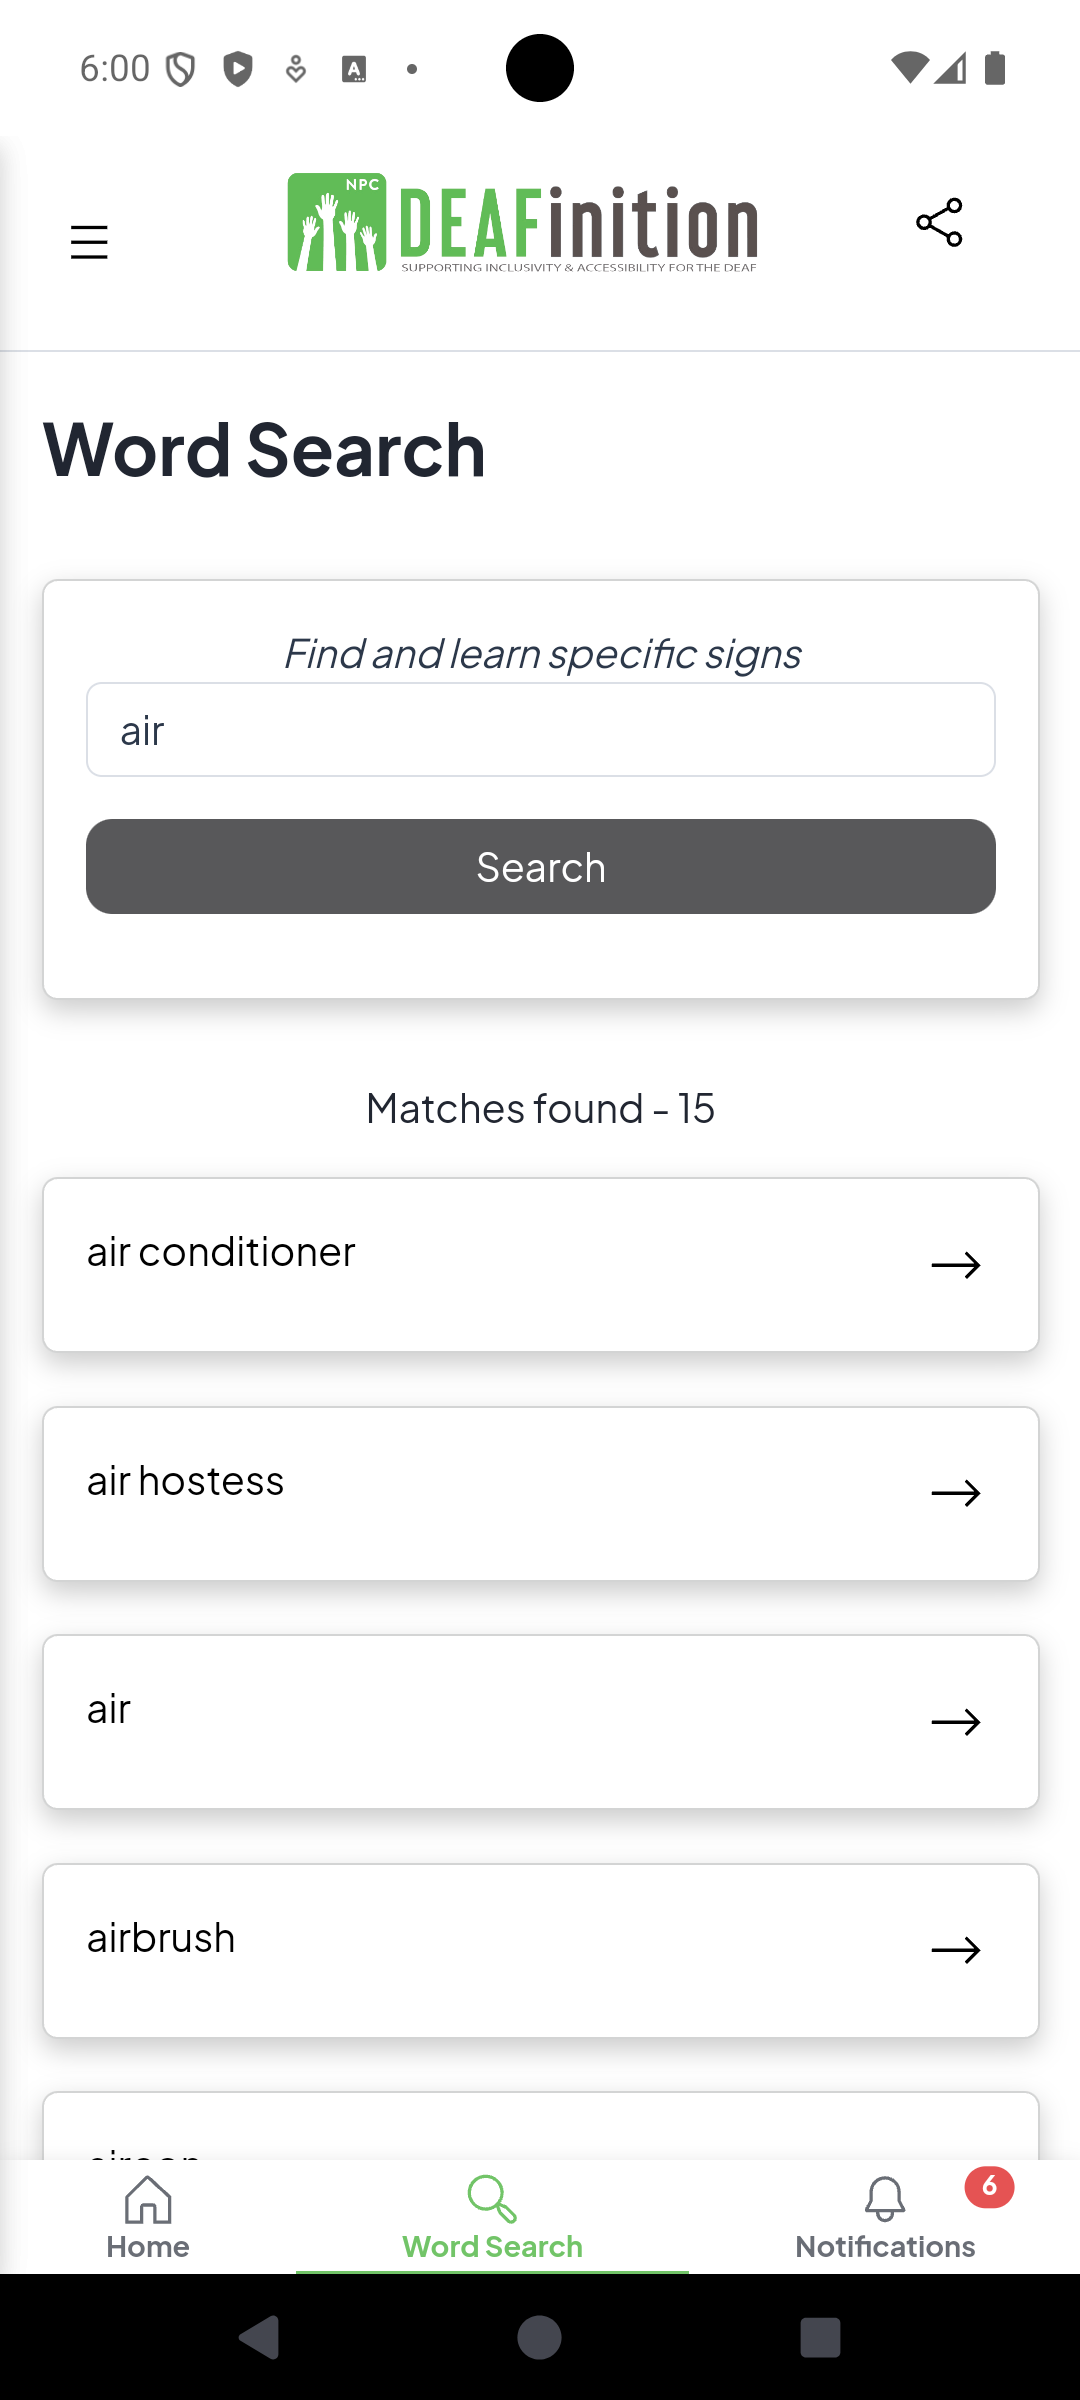The height and width of the screenshot is (2400, 1080).
Task: Tap the share icon in header
Action: pos(939,222)
